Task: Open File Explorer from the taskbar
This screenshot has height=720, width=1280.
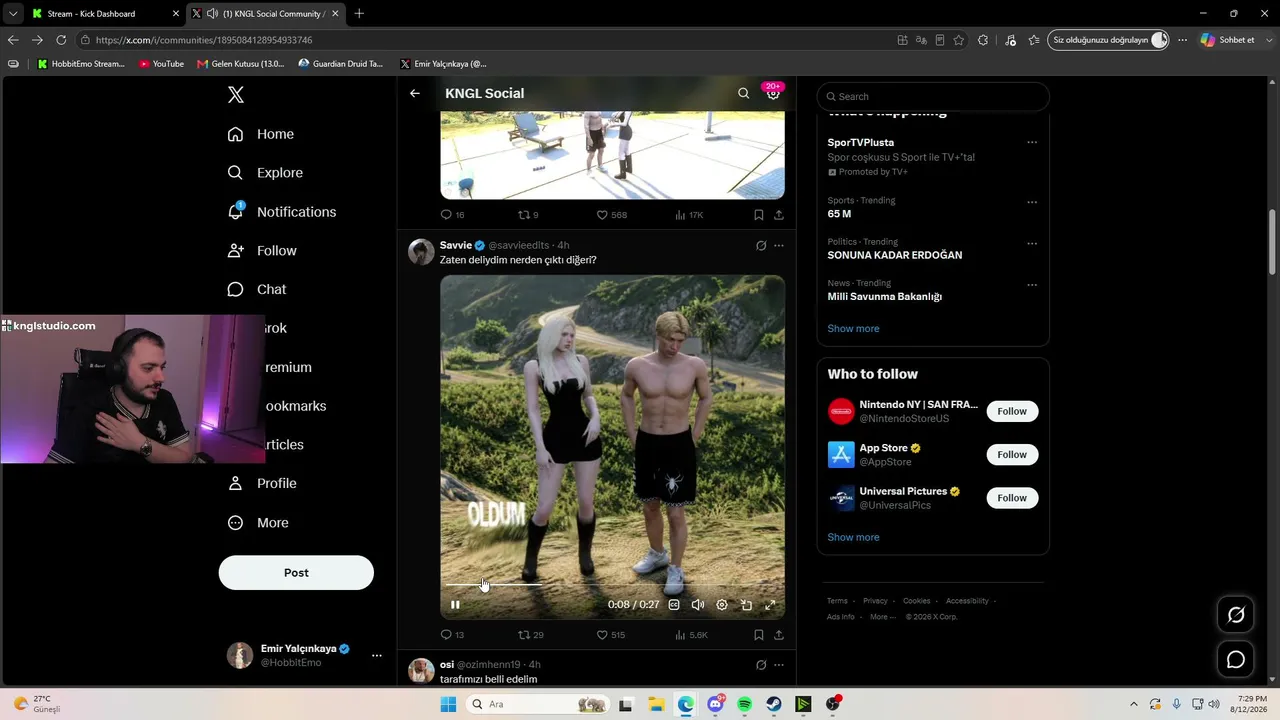Action: coord(655,704)
